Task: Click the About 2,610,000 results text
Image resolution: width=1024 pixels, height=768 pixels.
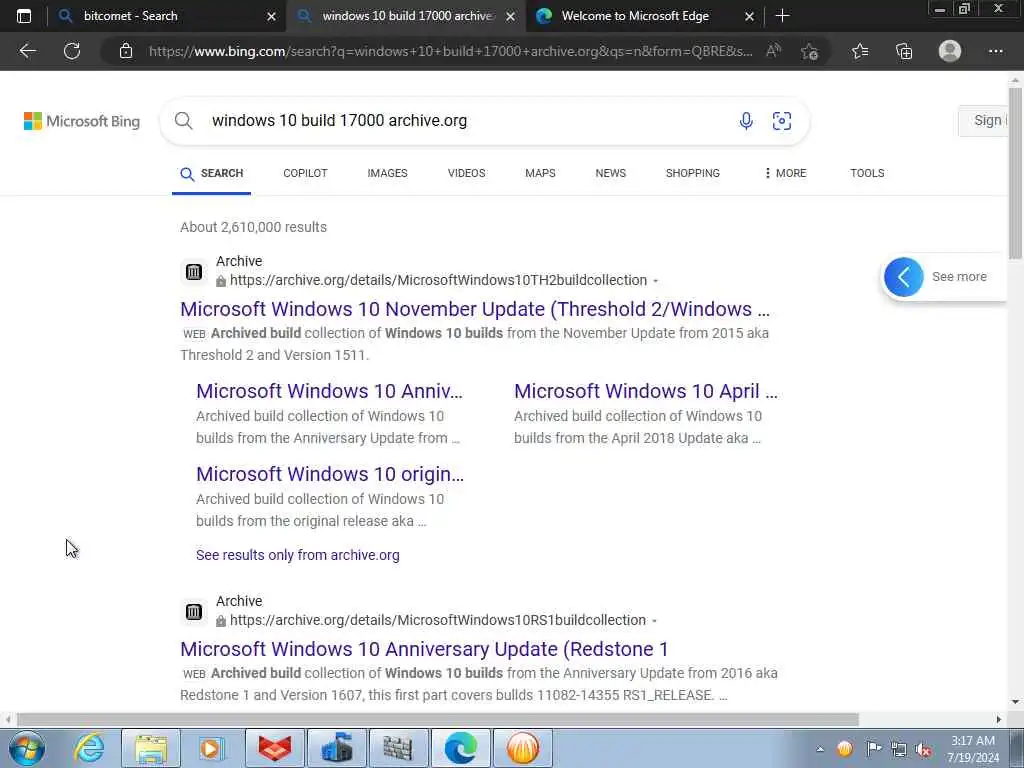Action: pyautogui.click(x=253, y=227)
